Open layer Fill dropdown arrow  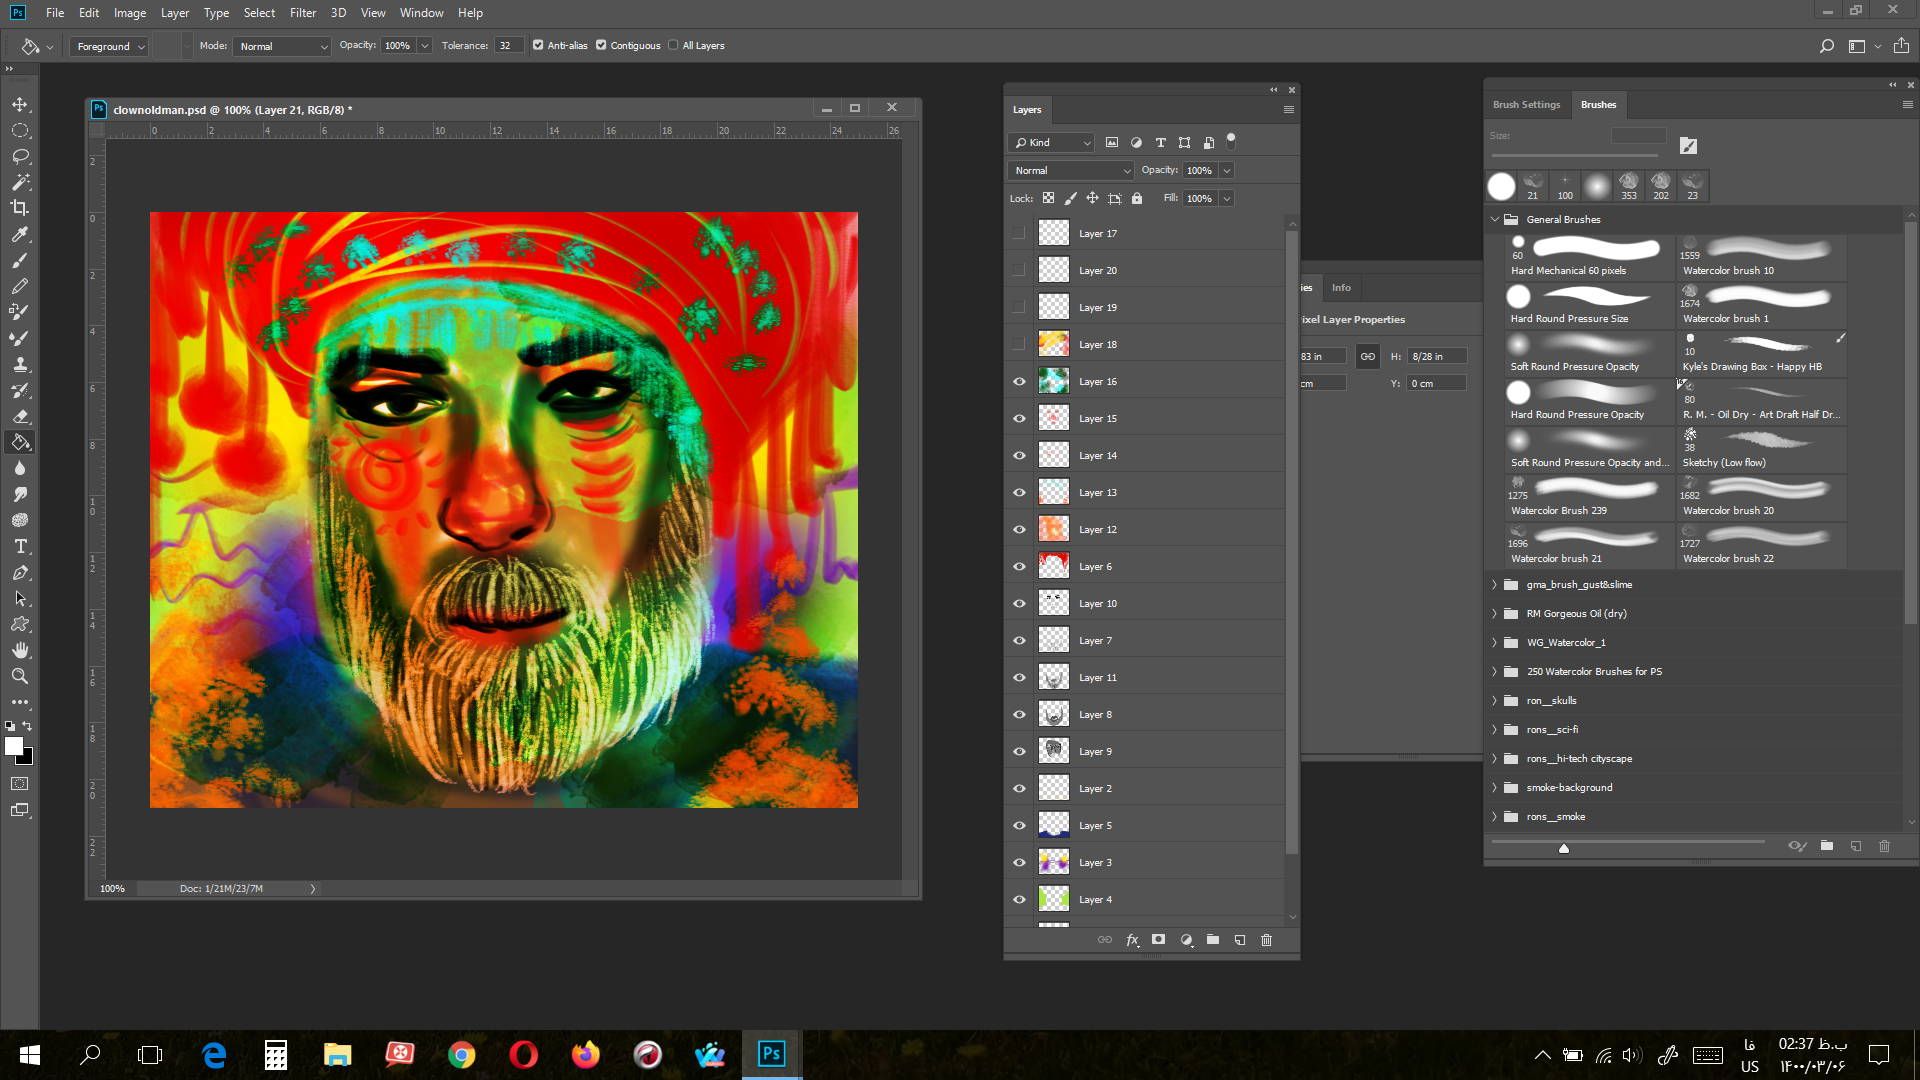1227,199
